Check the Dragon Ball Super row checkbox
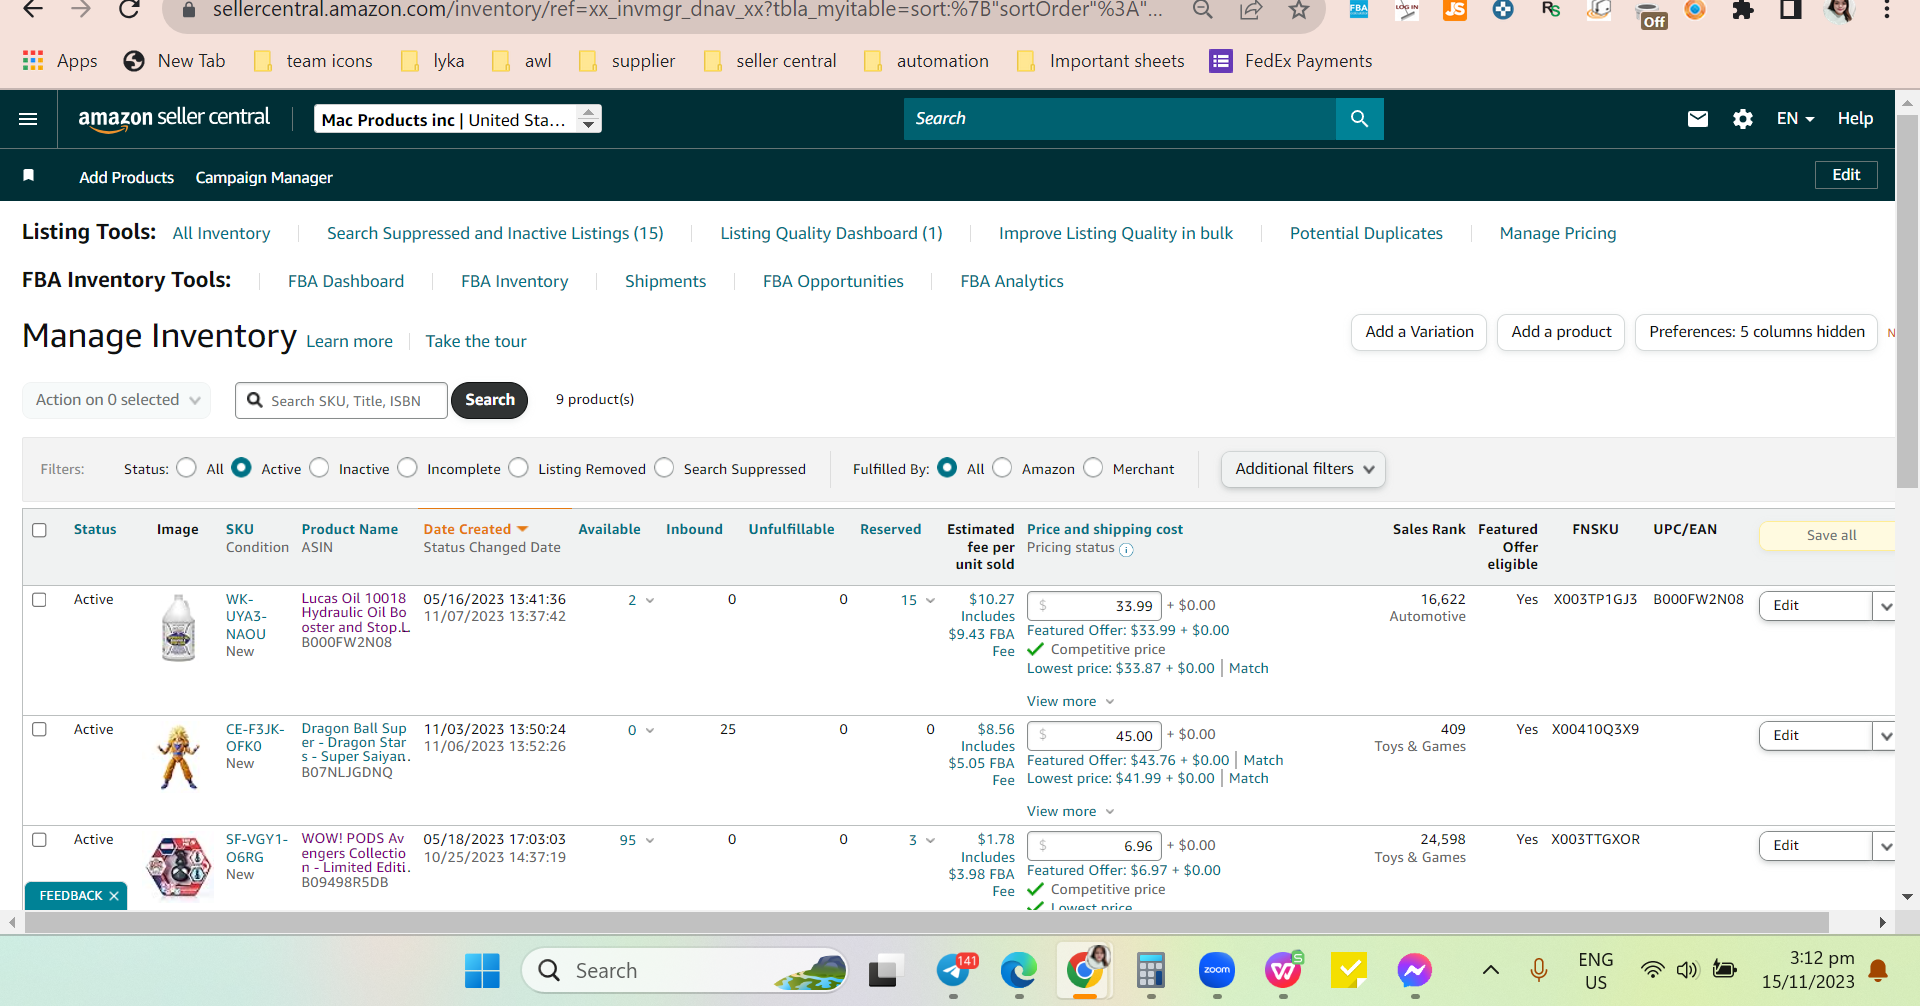Screen dimensions: 1920x1006 click(39, 730)
